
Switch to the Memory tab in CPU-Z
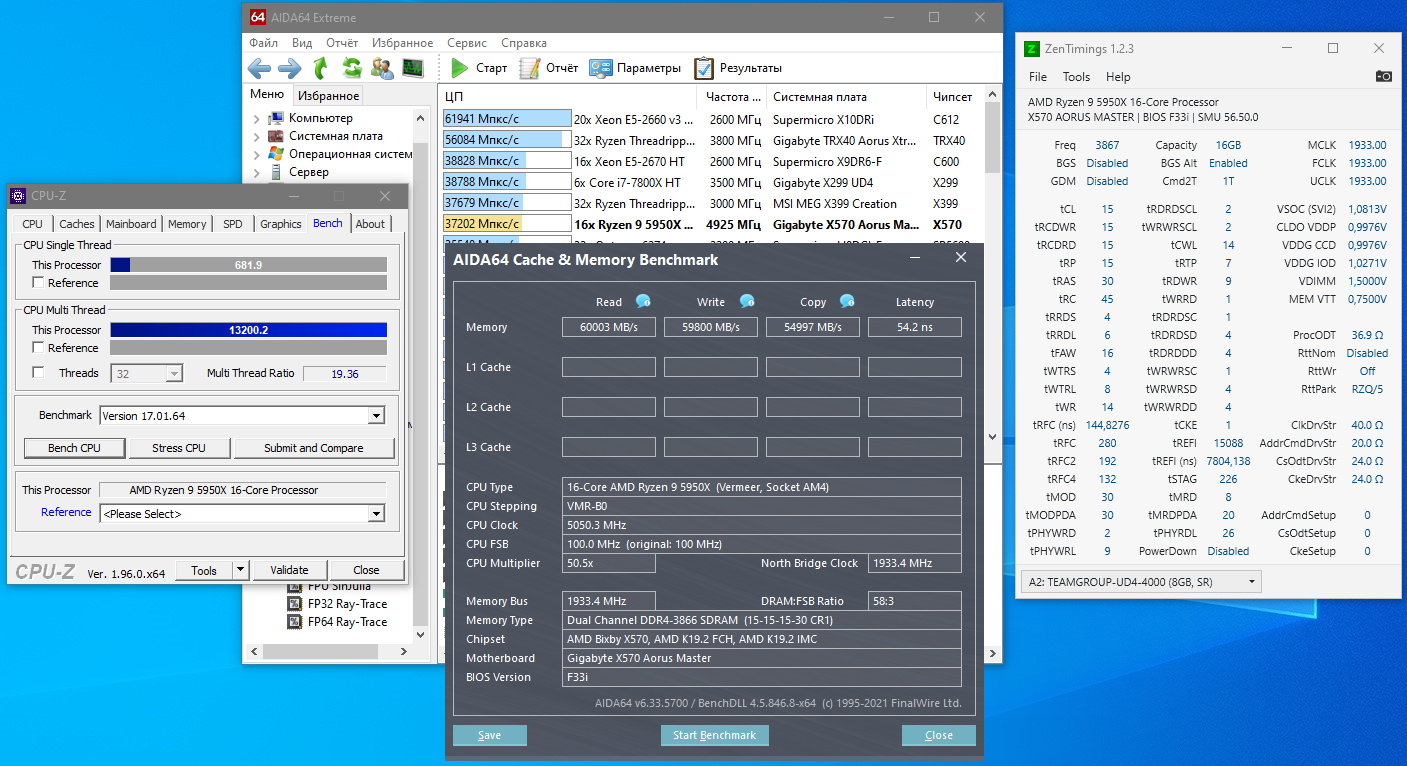187,224
